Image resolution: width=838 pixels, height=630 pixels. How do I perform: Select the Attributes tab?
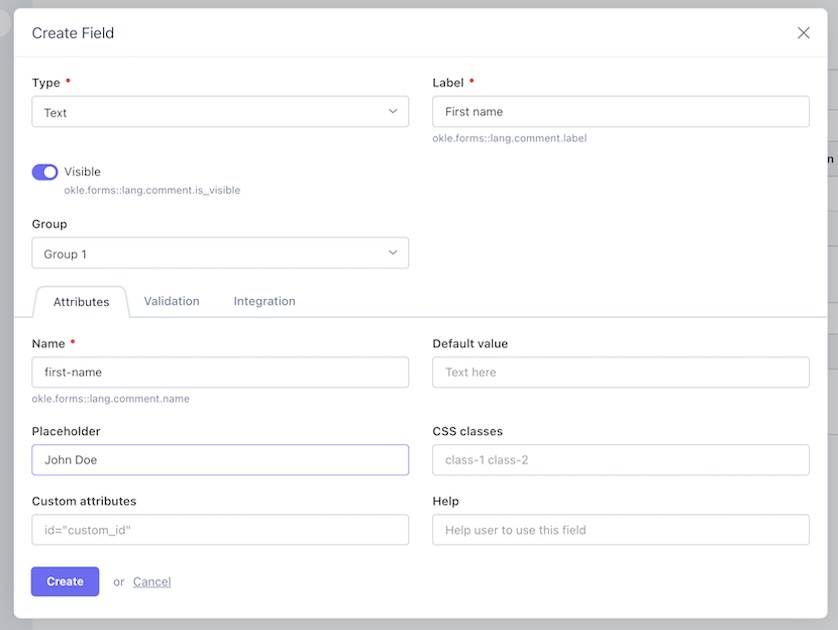click(81, 302)
